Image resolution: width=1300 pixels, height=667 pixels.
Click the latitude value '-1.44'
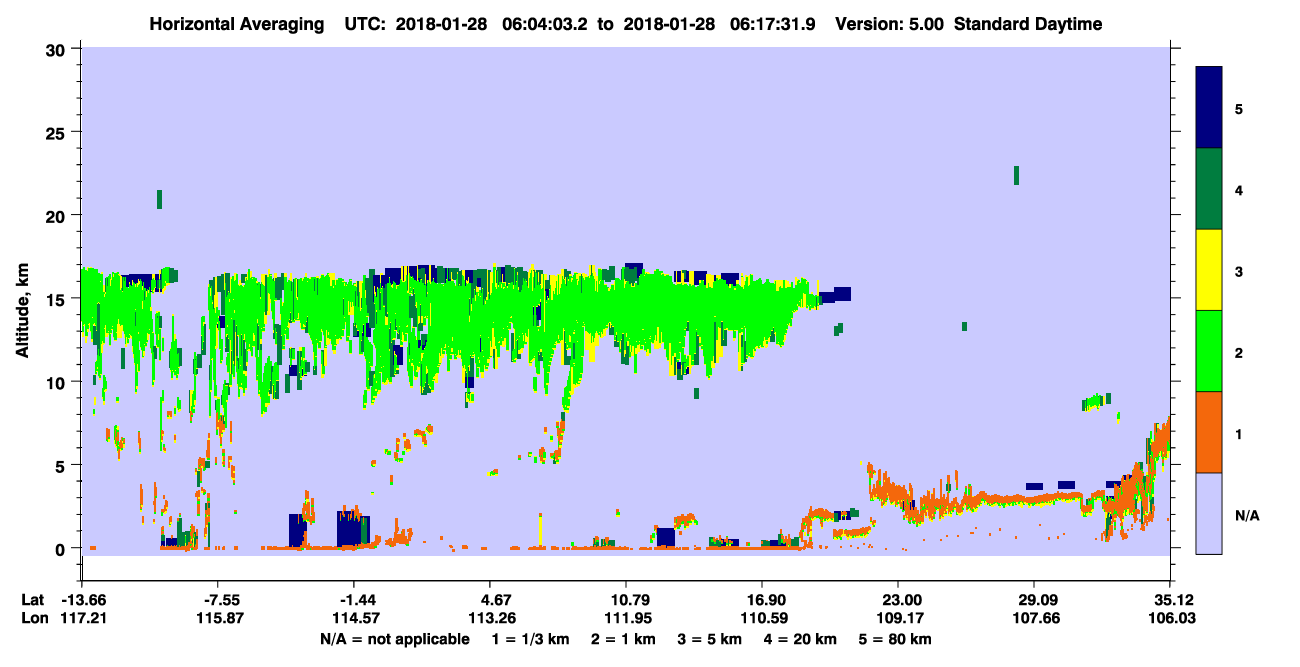(x=354, y=600)
